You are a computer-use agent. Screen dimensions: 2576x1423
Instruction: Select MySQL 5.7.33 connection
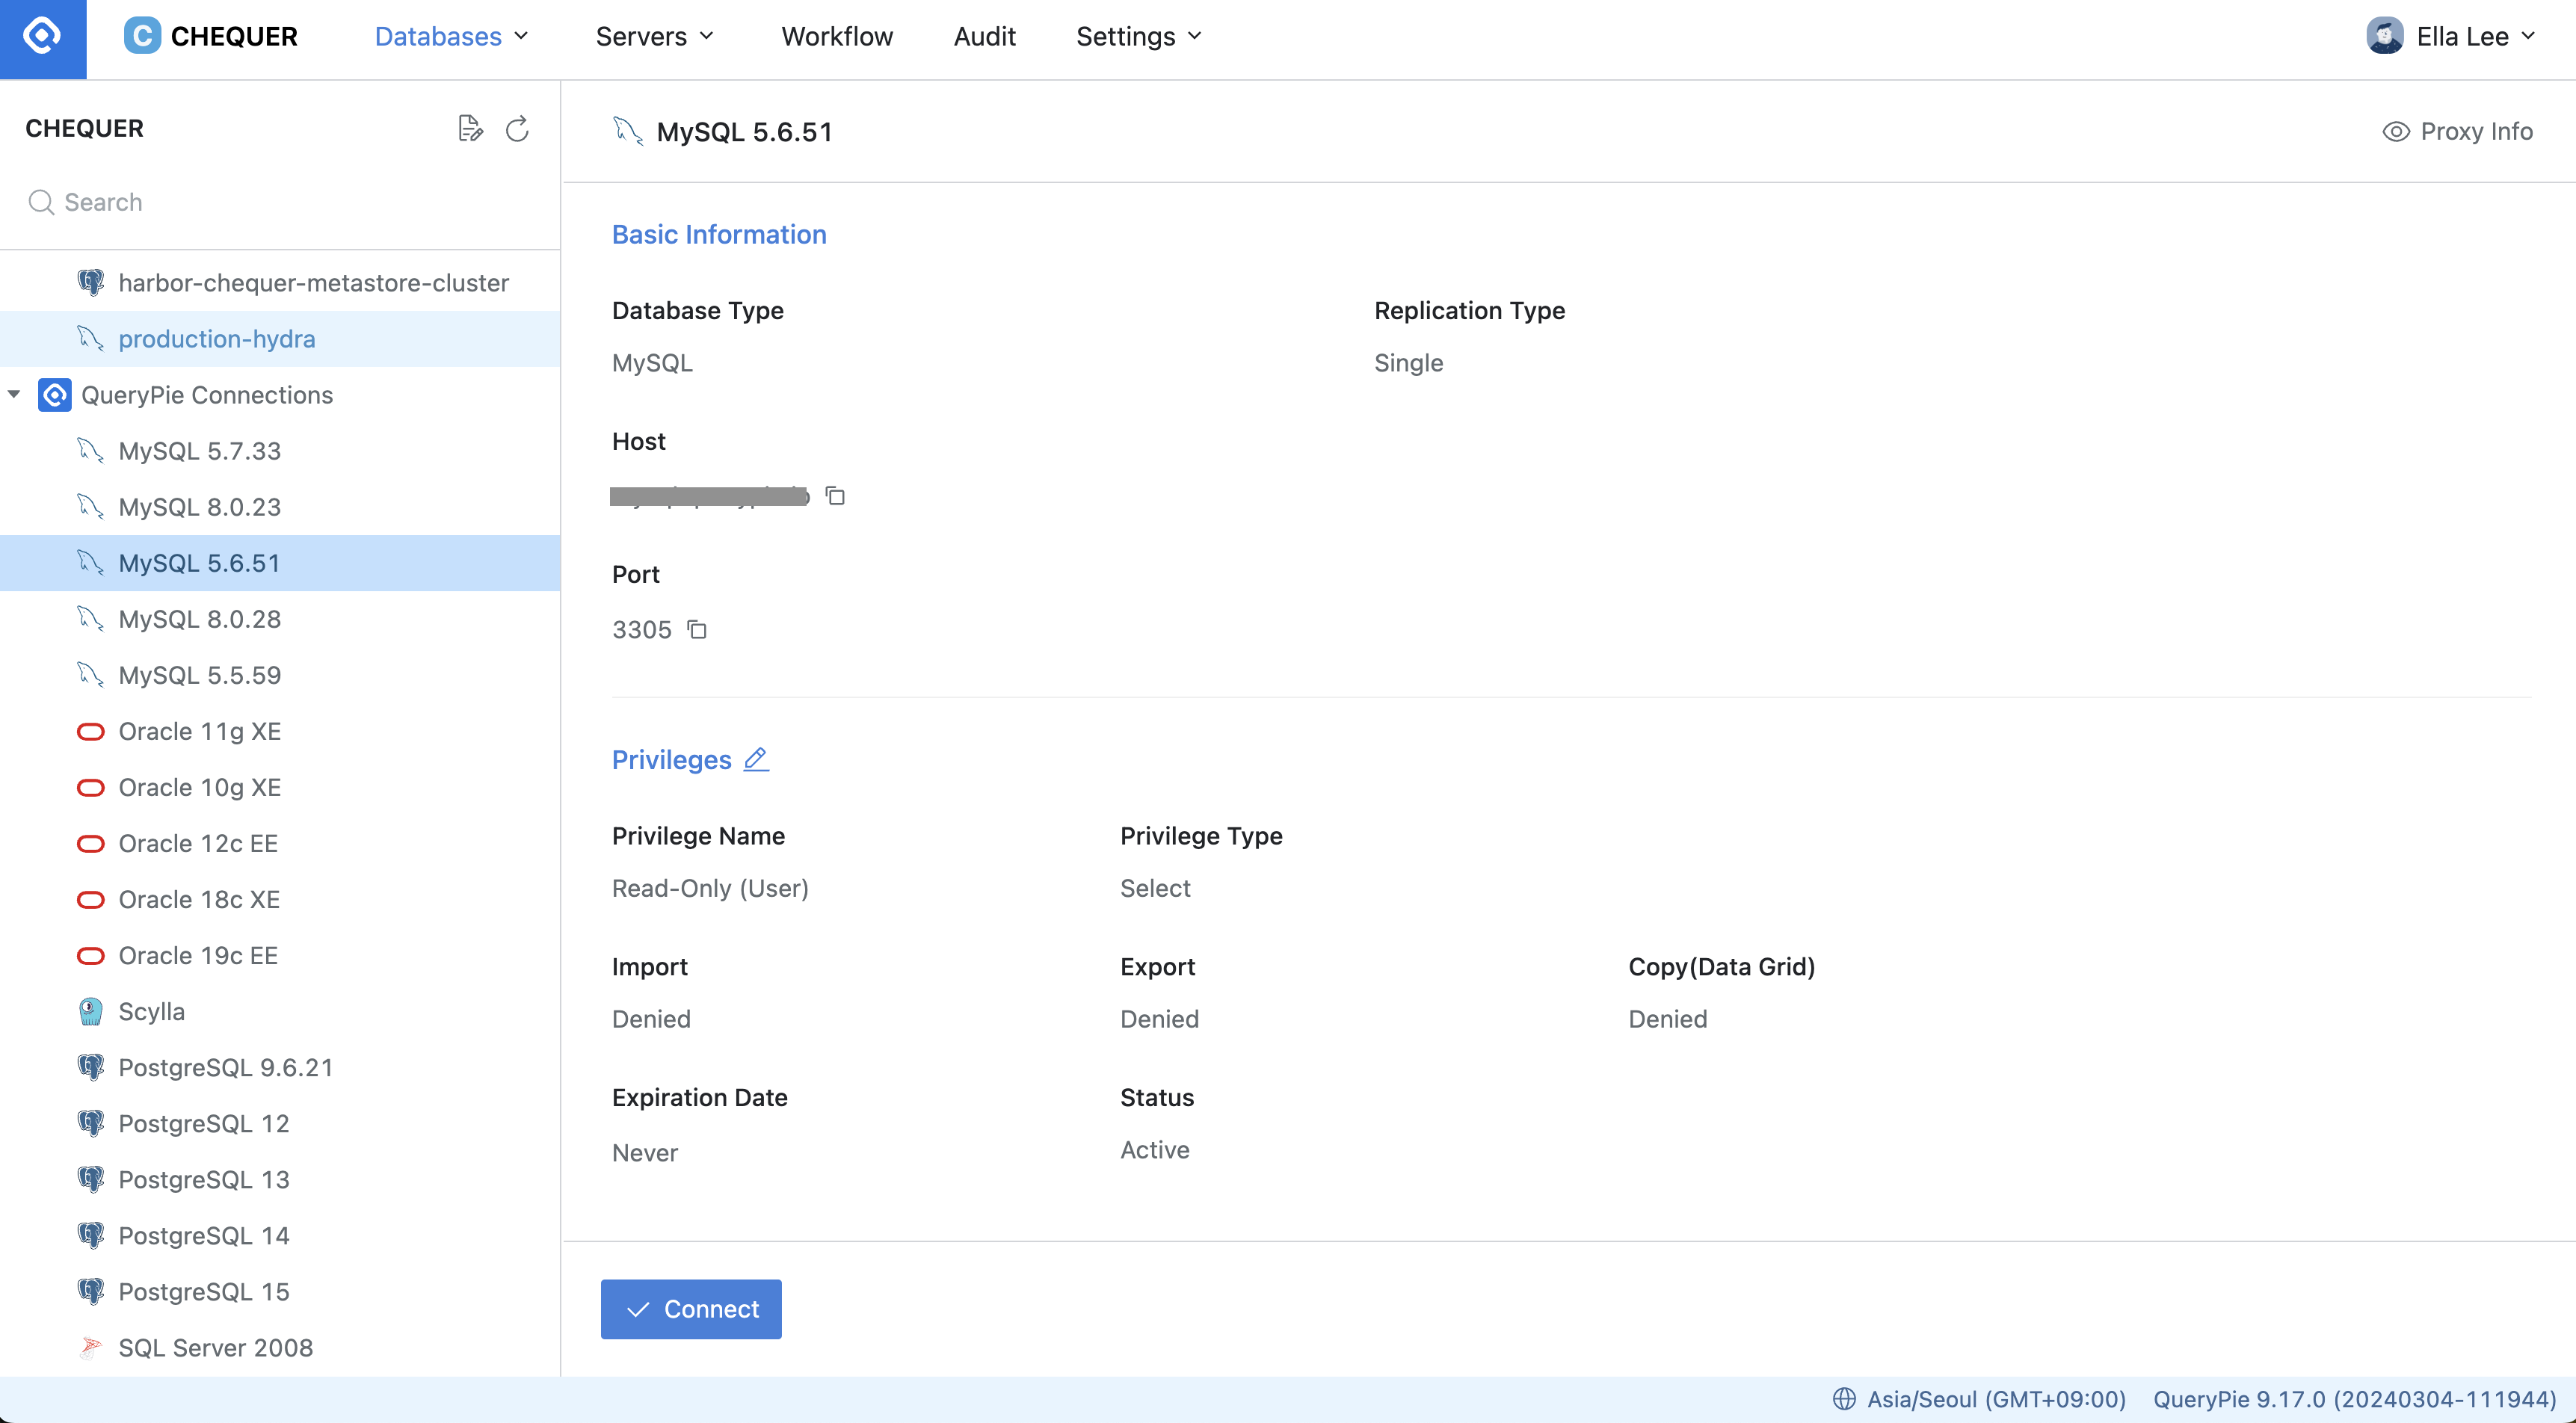click(280, 451)
